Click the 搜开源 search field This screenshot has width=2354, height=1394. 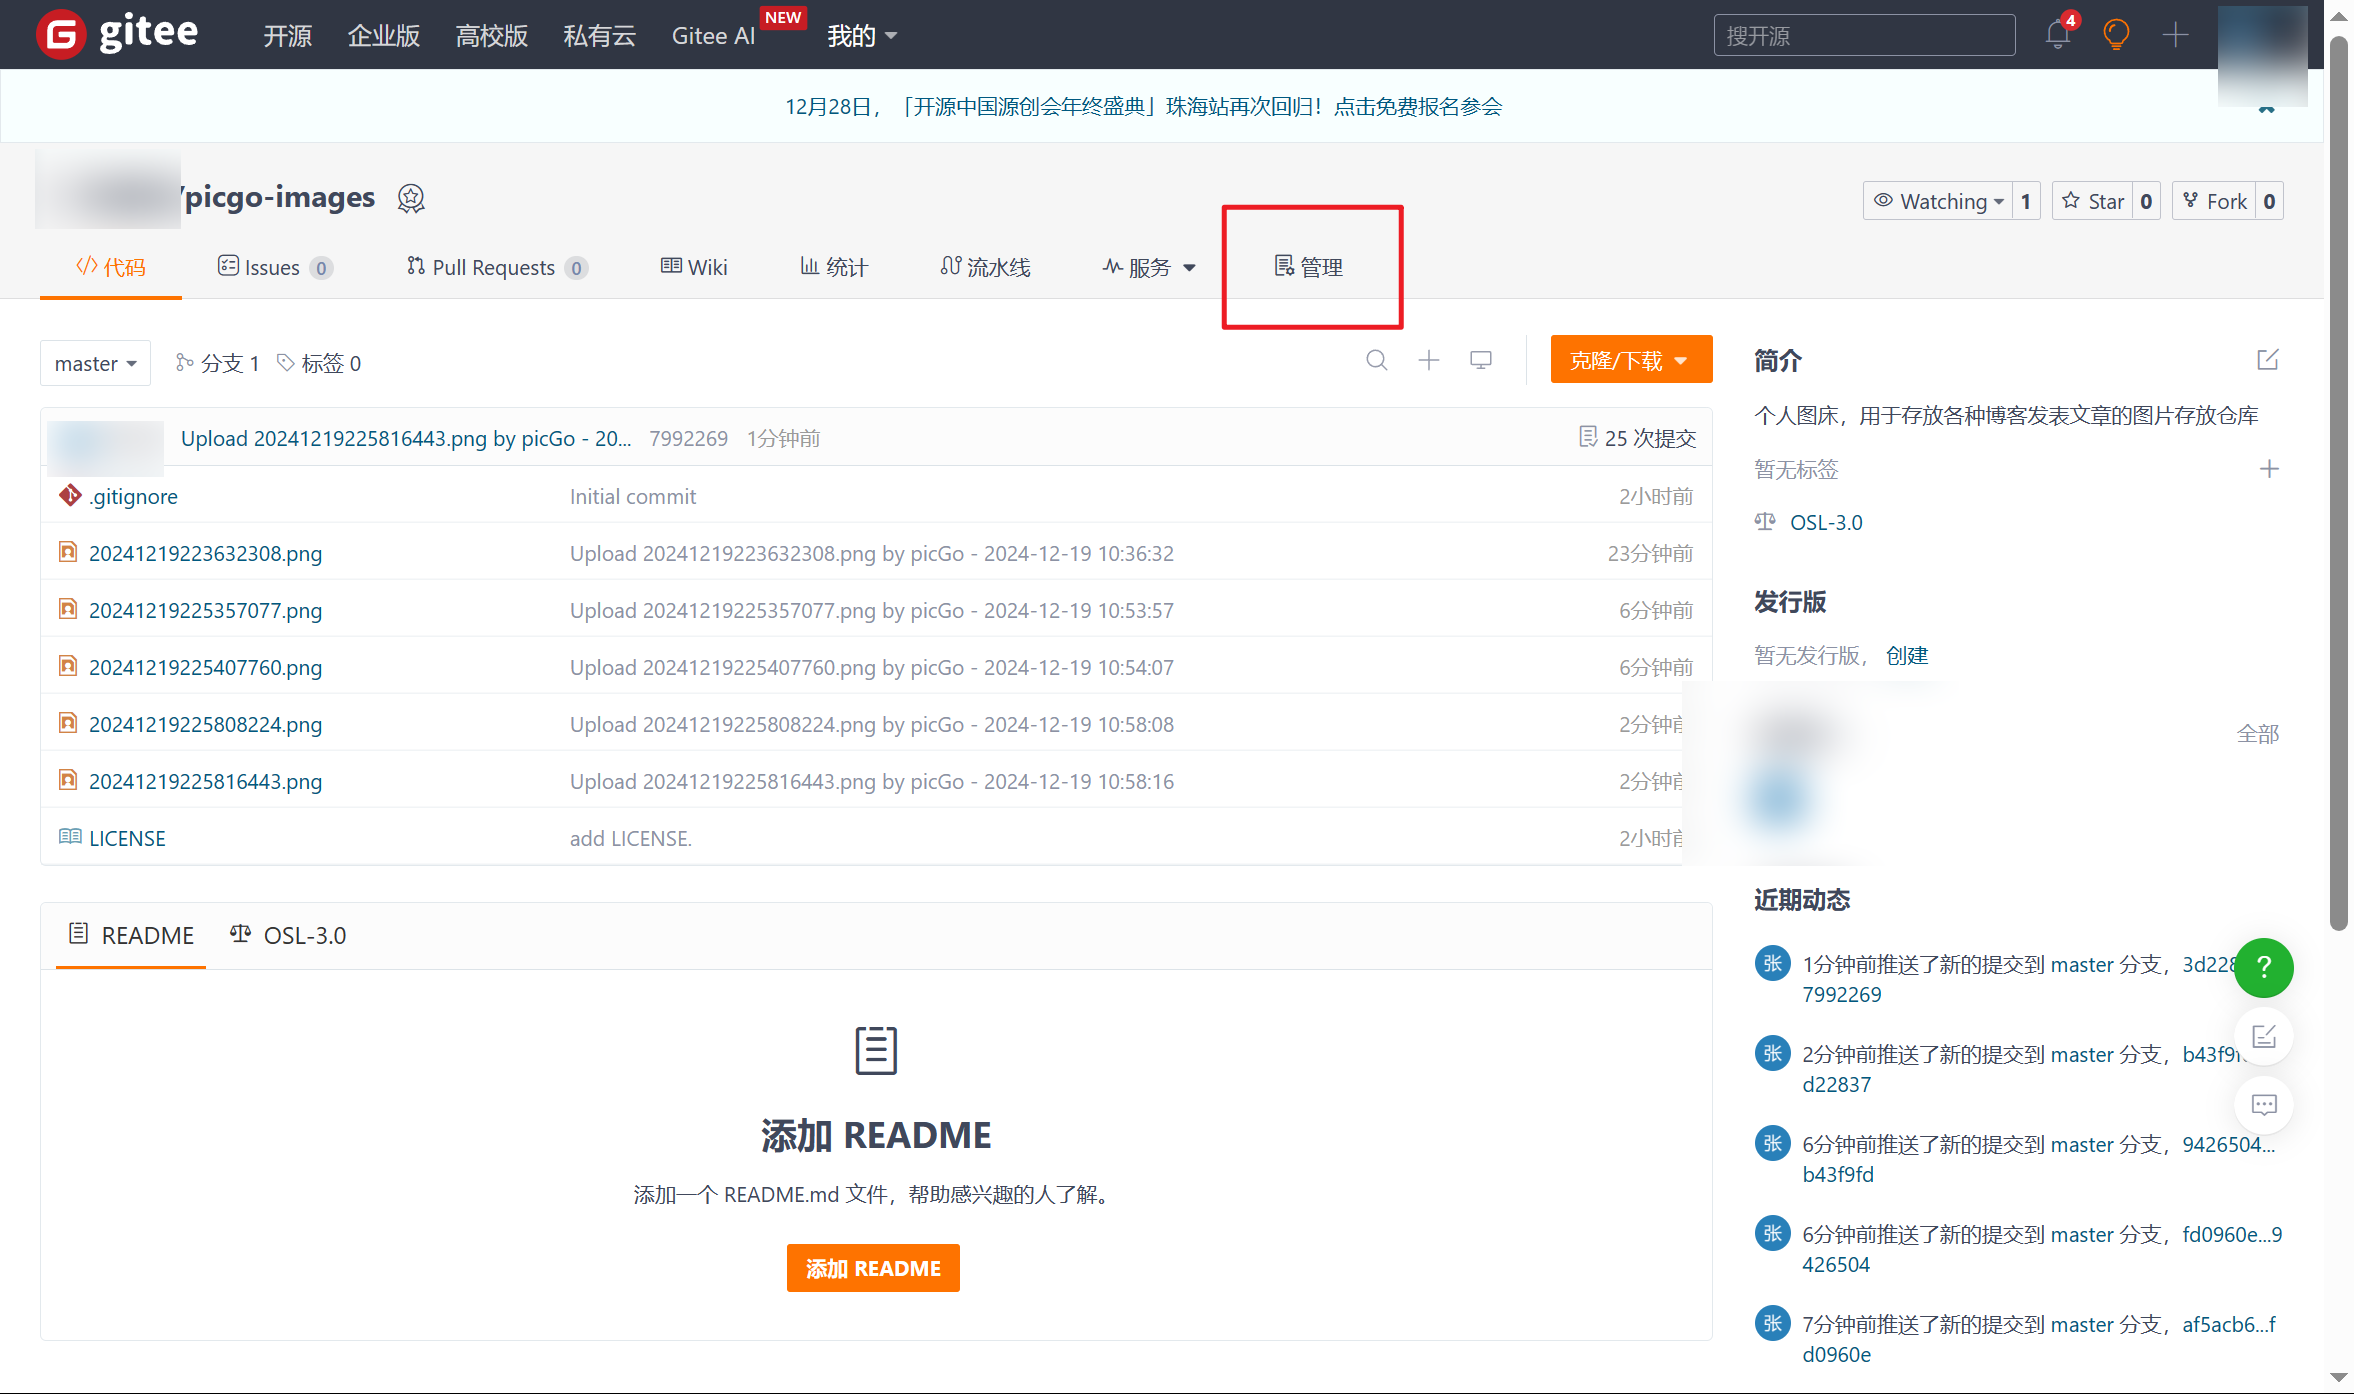coord(1862,34)
